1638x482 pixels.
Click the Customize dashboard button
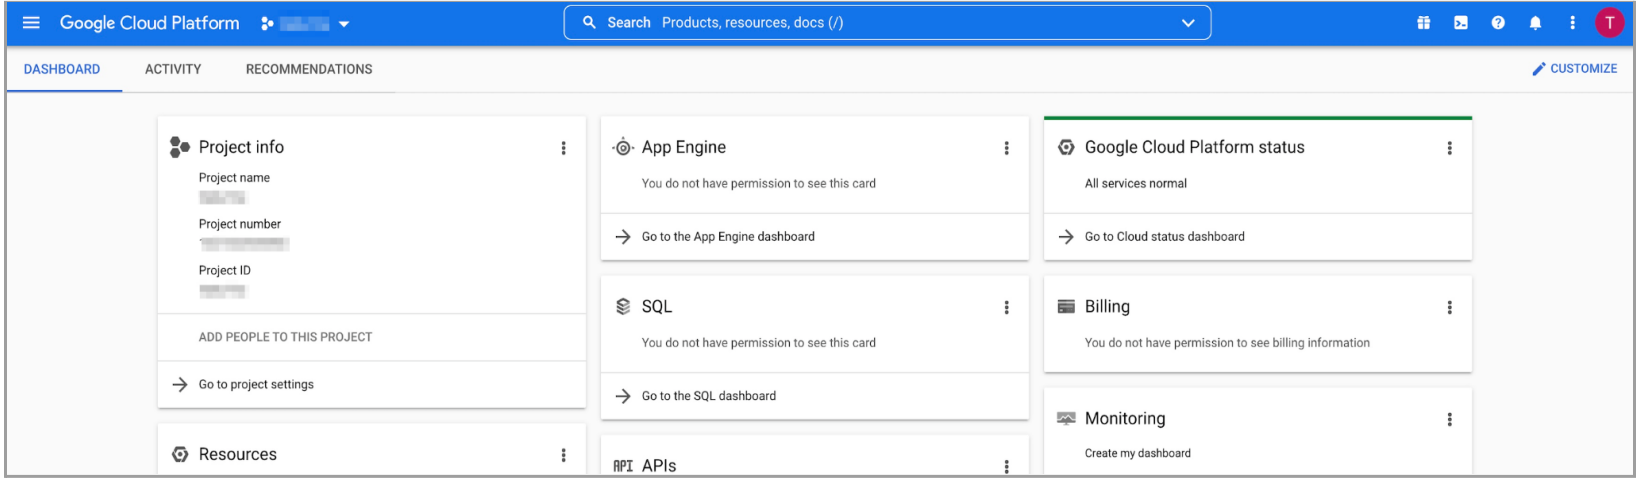point(1574,69)
